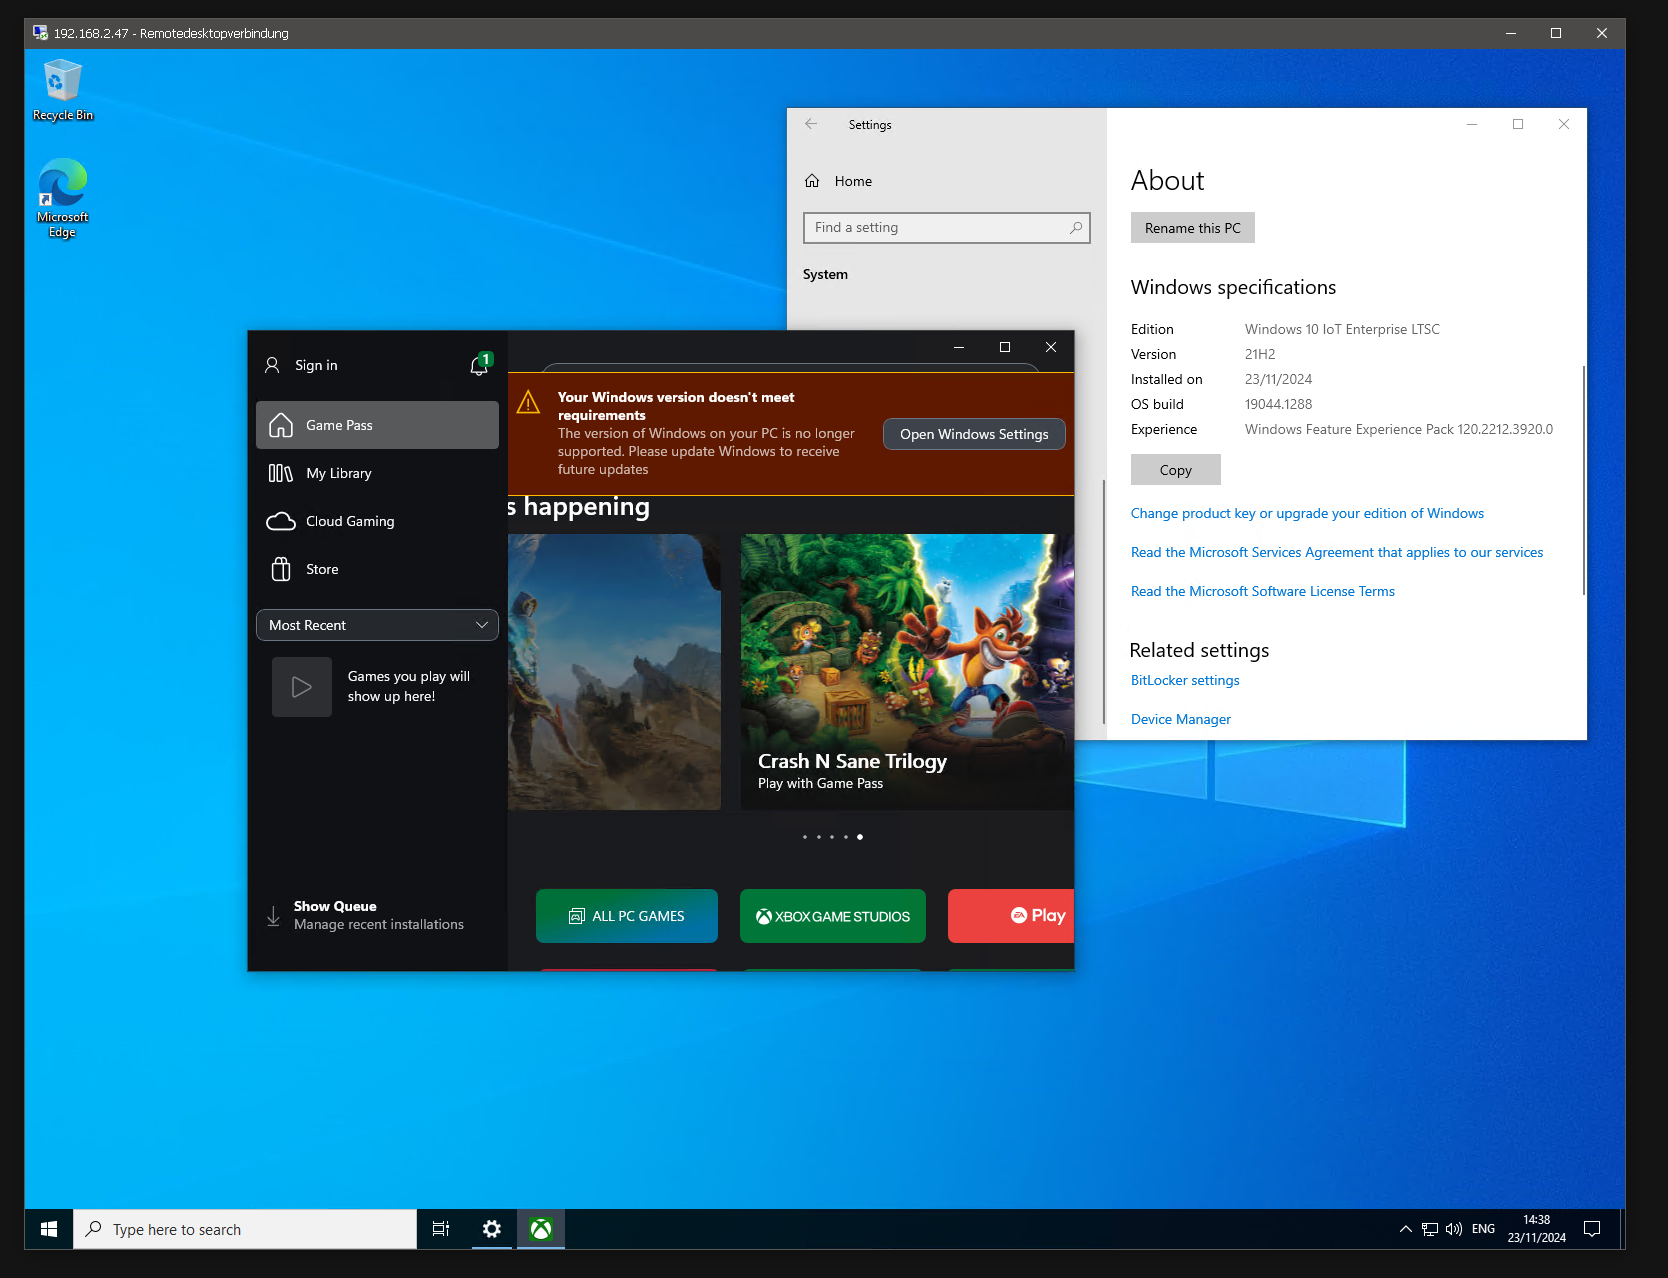This screenshot has width=1668, height=1278.
Task: Click the search magnifier in Settings
Action: 1075,228
